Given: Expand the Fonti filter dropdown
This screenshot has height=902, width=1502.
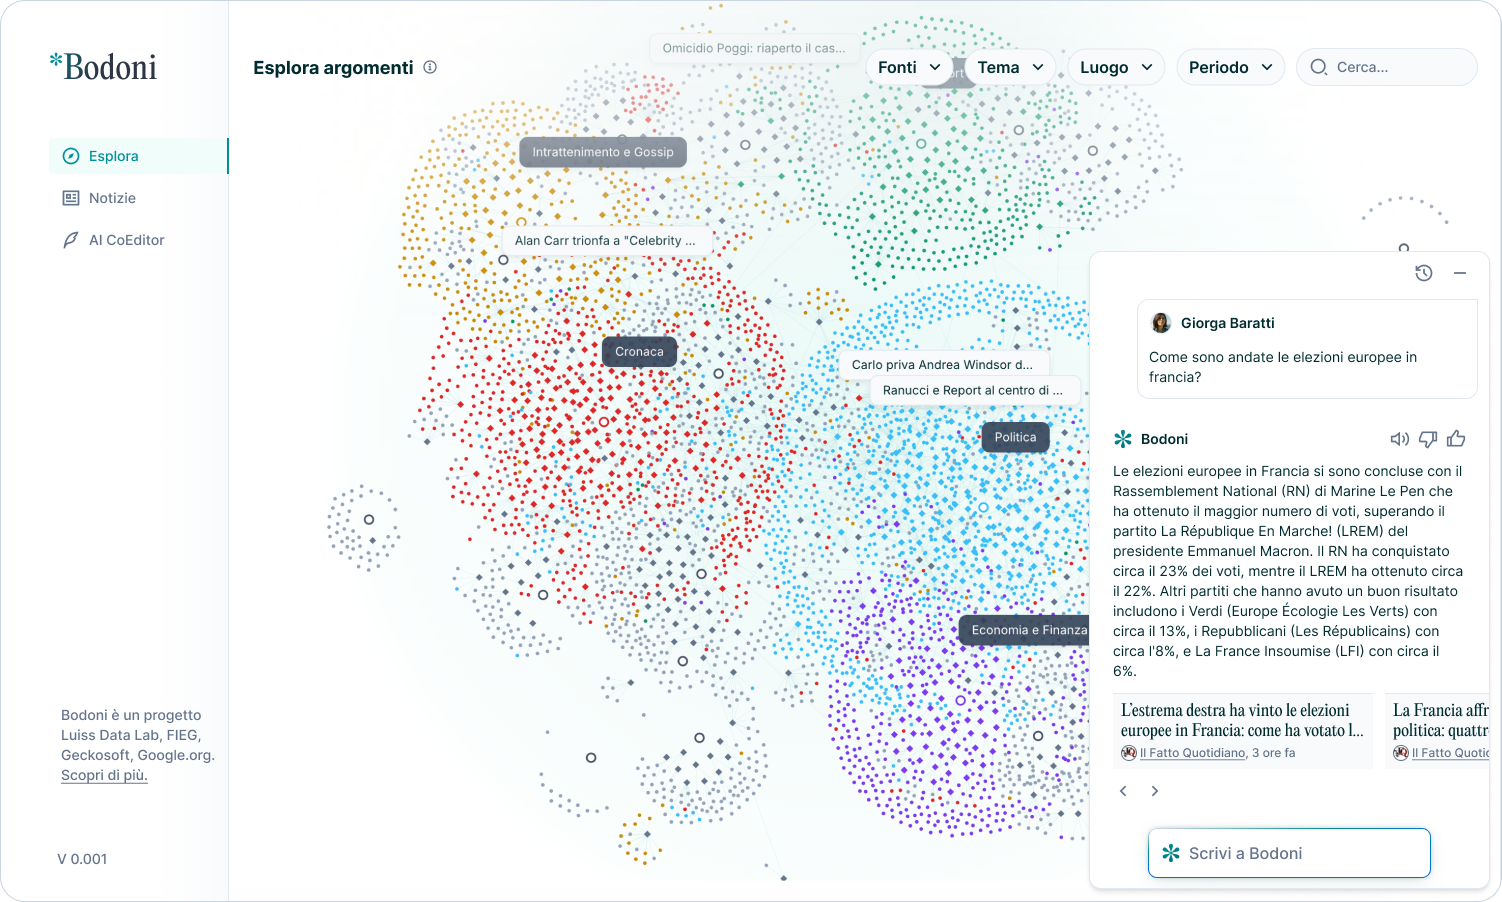Looking at the screenshot, I should click(x=909, y=67).
